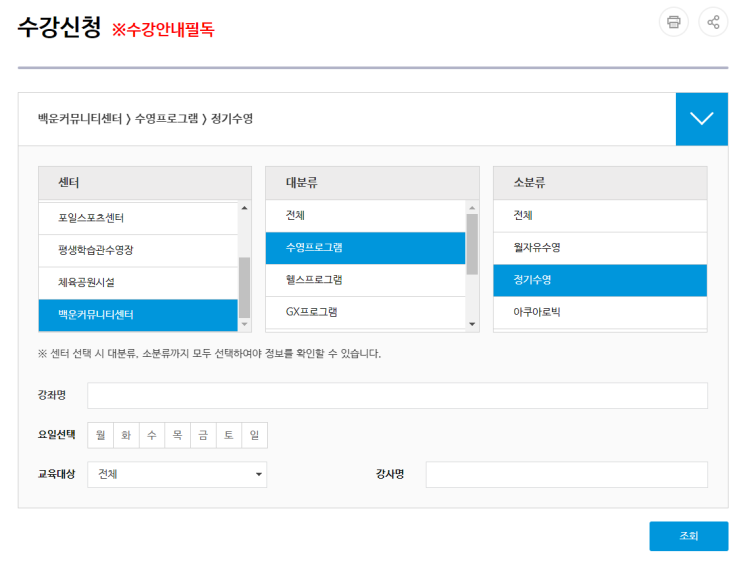
Task: Focus the 강좌명 input field
Action: (x=397, y=396)
